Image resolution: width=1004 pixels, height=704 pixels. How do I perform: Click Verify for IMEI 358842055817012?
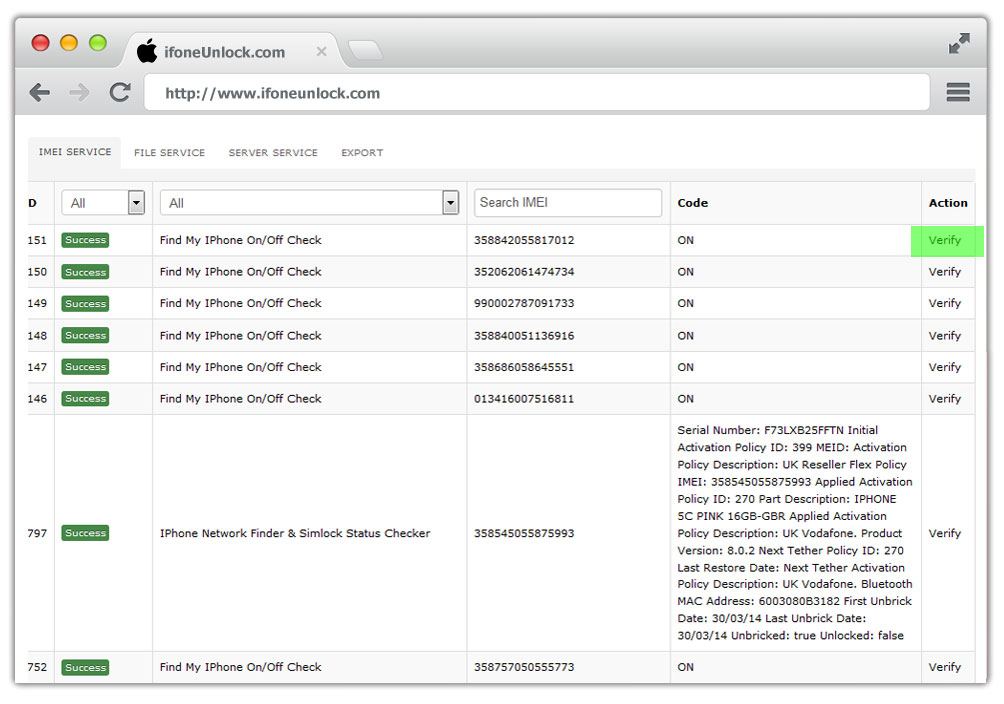[x=945, y=240]
